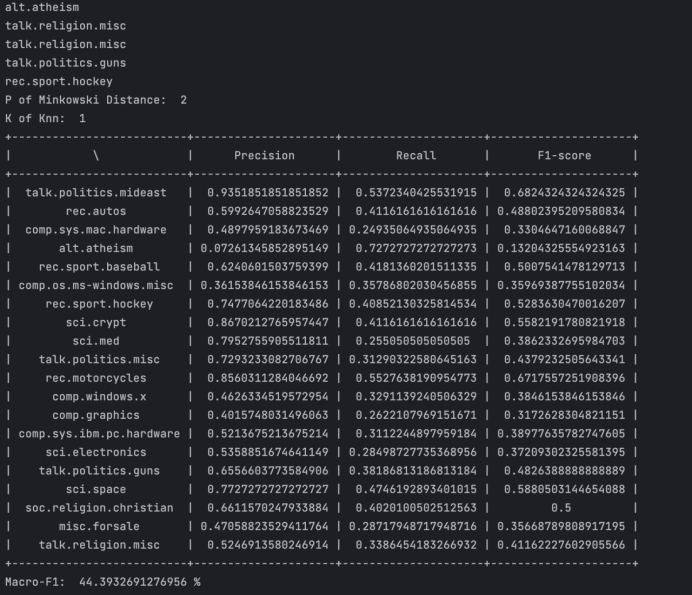
Task: Click the Macro-F1 result line
Action: pos(102,581)
